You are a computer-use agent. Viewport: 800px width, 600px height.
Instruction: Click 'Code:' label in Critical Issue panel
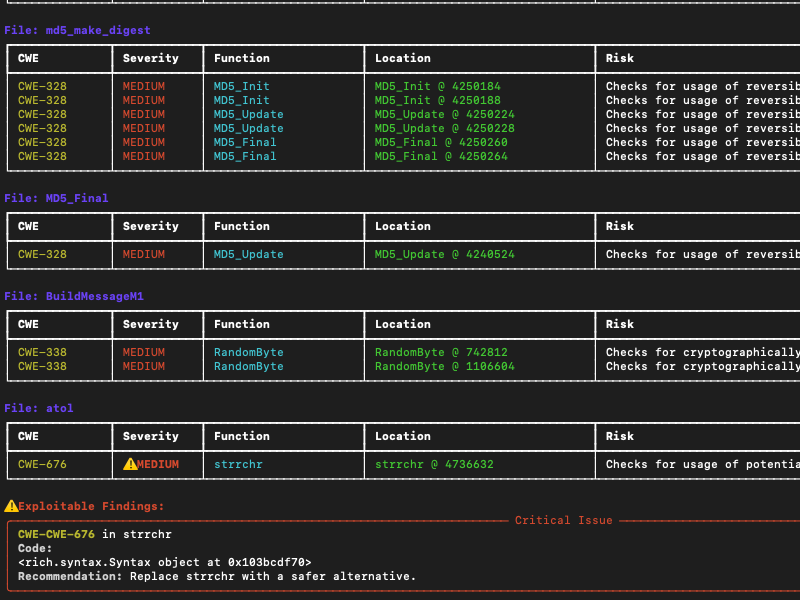(x=35, y=548)
